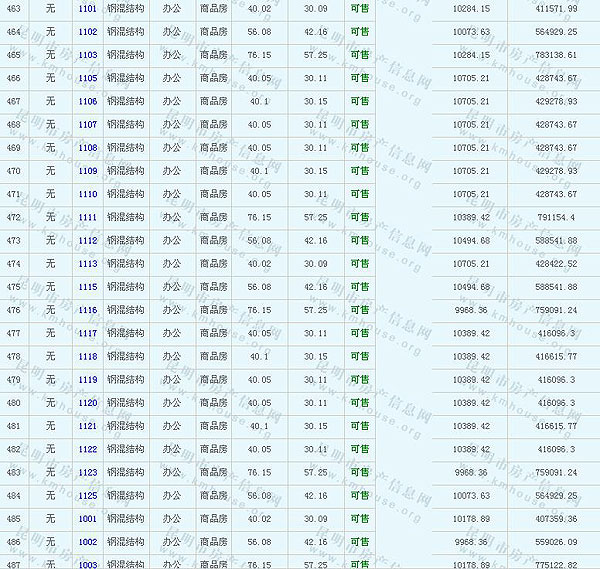Click the 可售 status in row 472
This screenshot has width=600, height=569.
point(359,218)
